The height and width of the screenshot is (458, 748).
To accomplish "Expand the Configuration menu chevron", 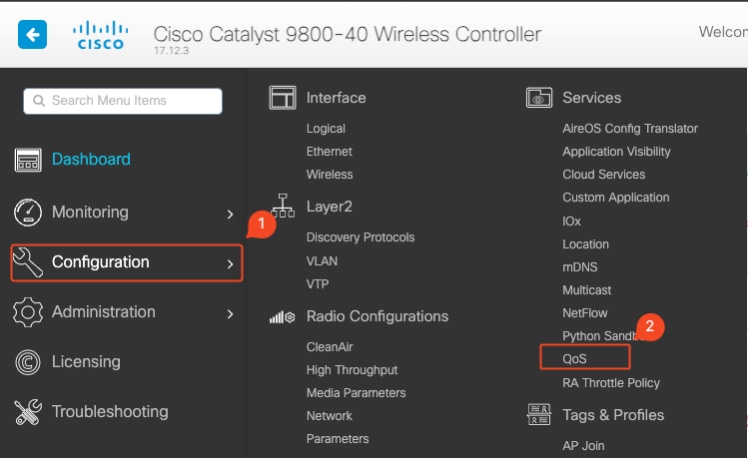I will (230, 264).
